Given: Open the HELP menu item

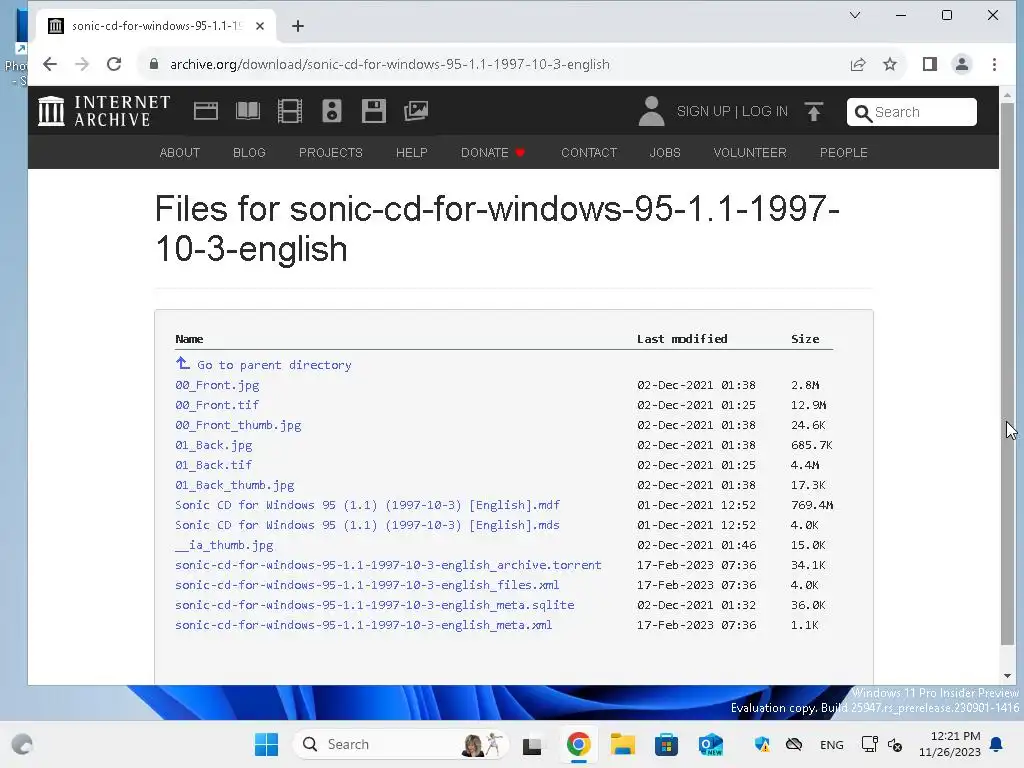Looking at the screenshot, I should point(411,152).
